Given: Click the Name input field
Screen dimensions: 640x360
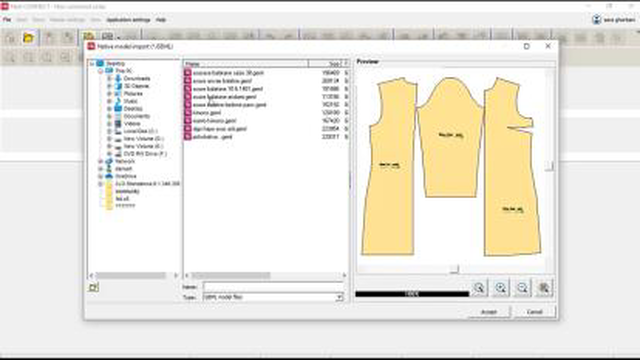Looking at the screenshot, I should coord(273,287).
